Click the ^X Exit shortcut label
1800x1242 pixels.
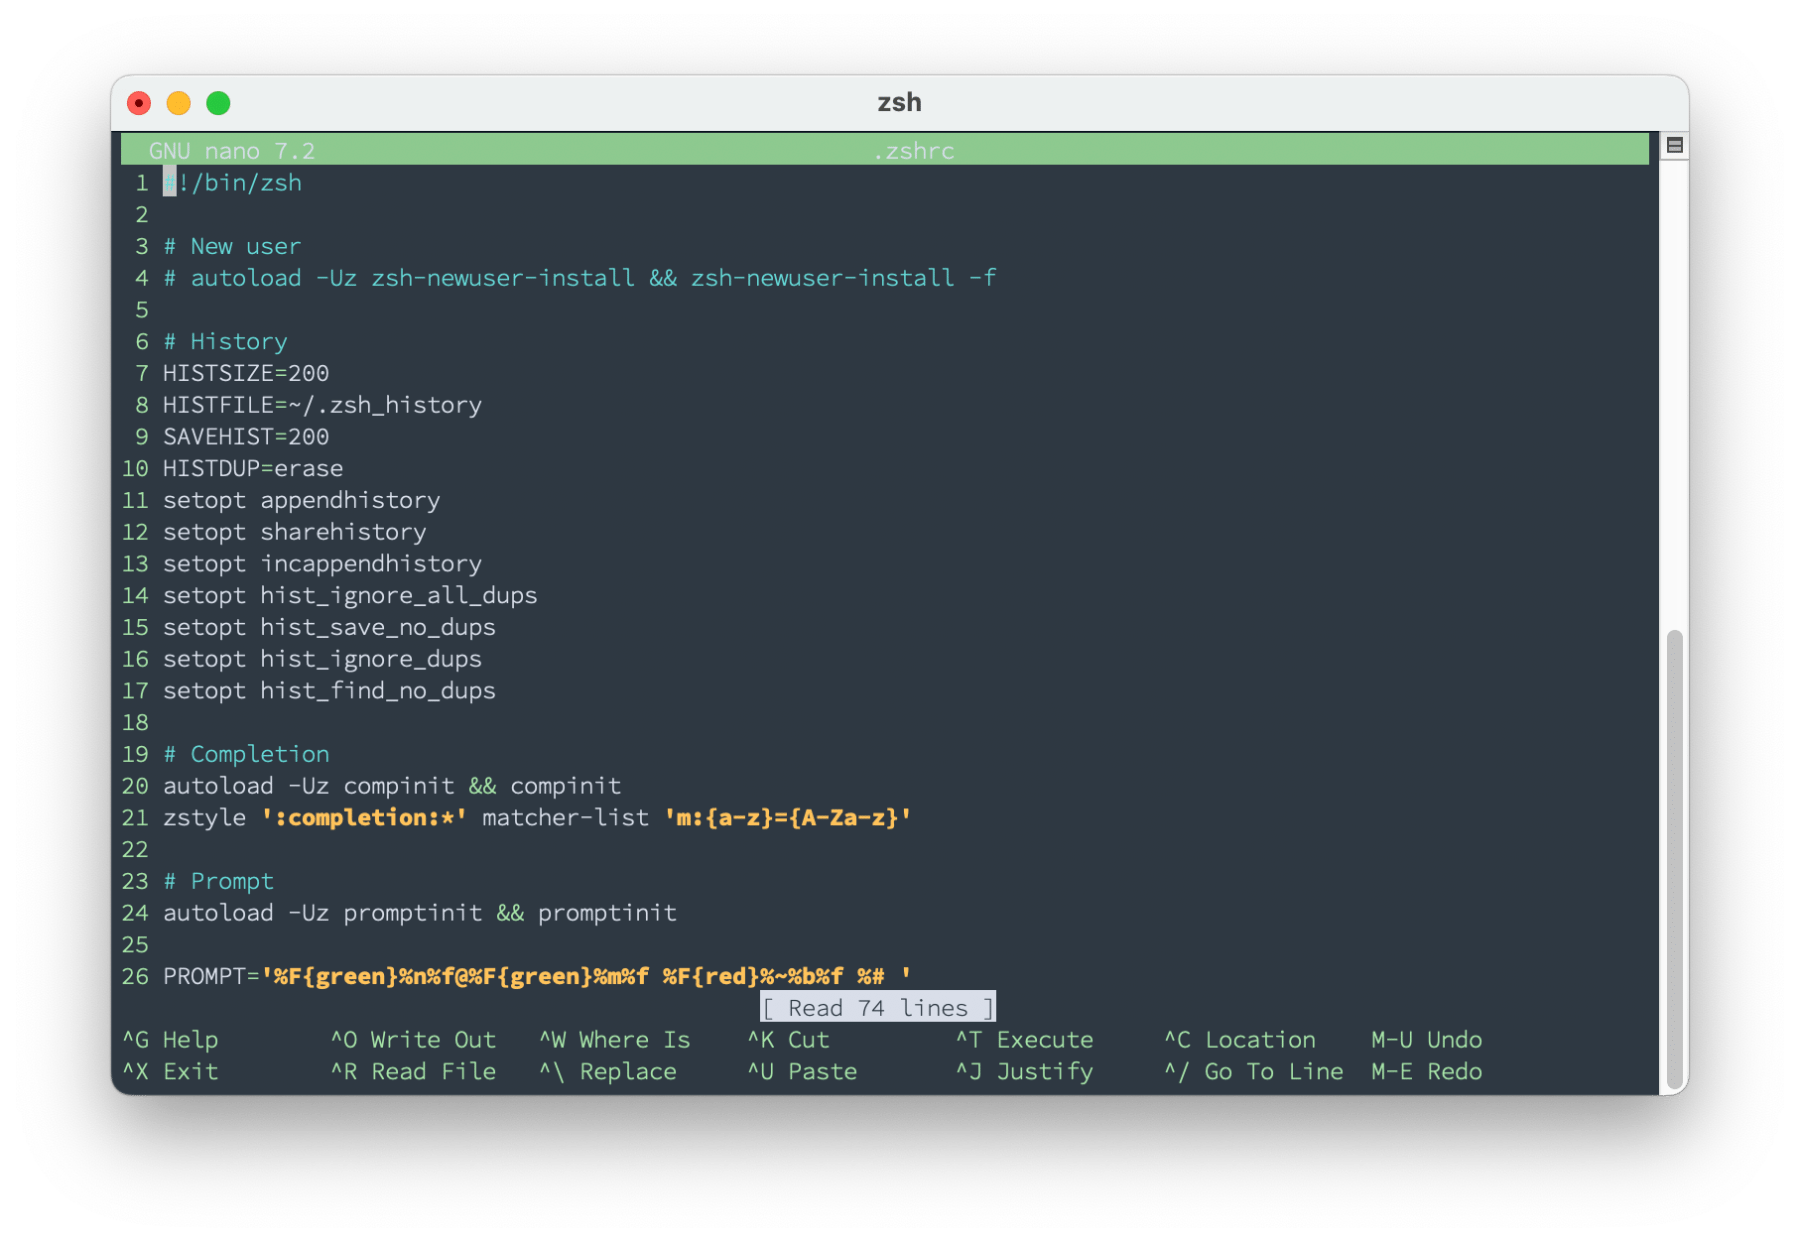point(170,1072)
